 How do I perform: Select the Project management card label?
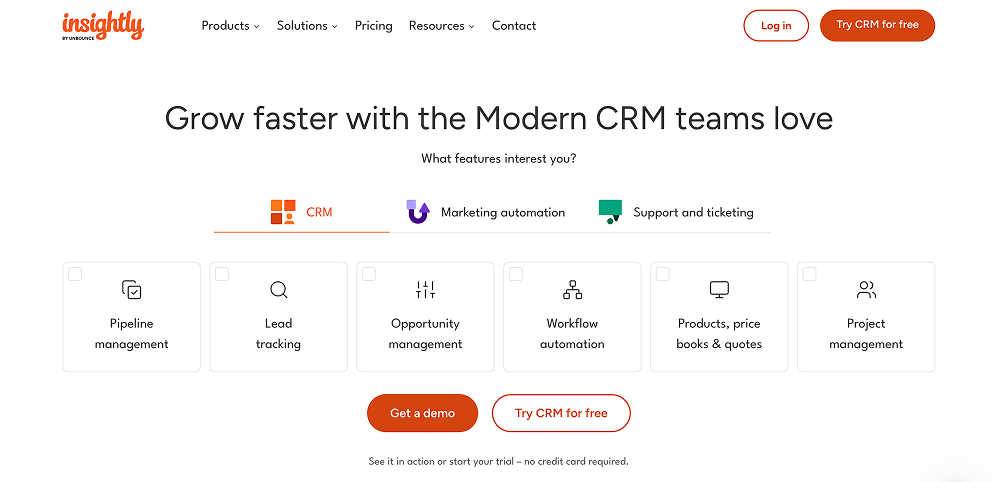click(x=866, y=334)
